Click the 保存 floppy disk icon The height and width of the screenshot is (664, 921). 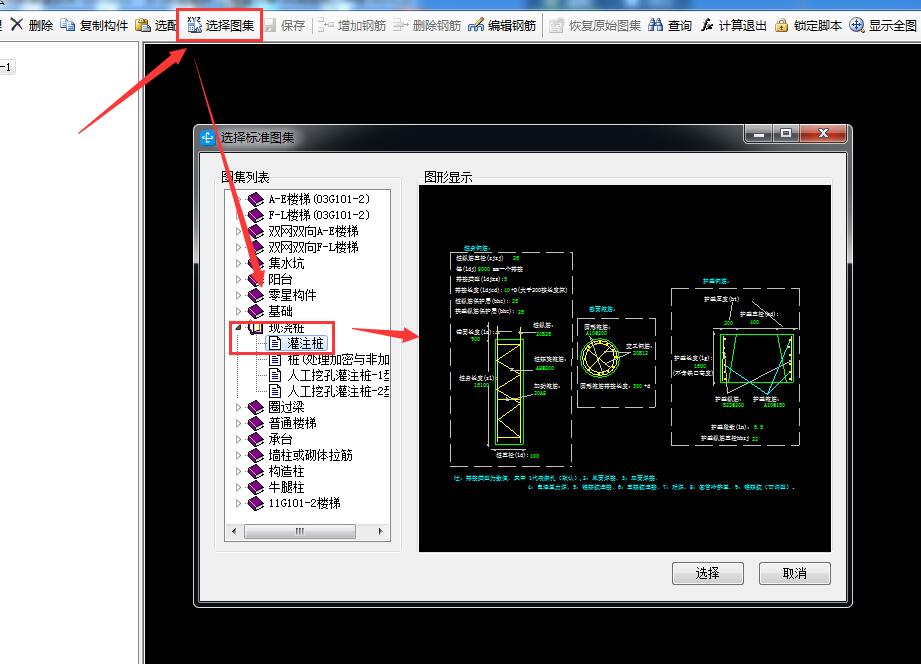[x=270, y=25]
